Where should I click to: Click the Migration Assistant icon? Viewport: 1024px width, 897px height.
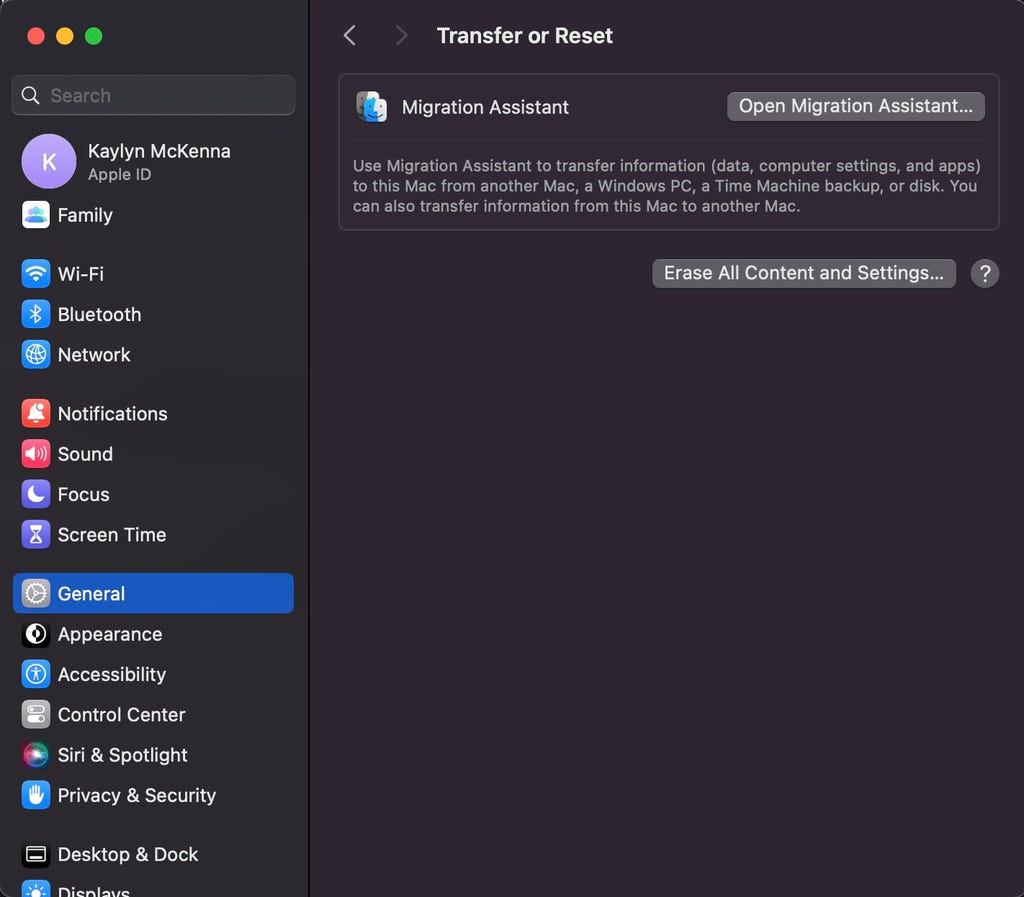point(372,107)
